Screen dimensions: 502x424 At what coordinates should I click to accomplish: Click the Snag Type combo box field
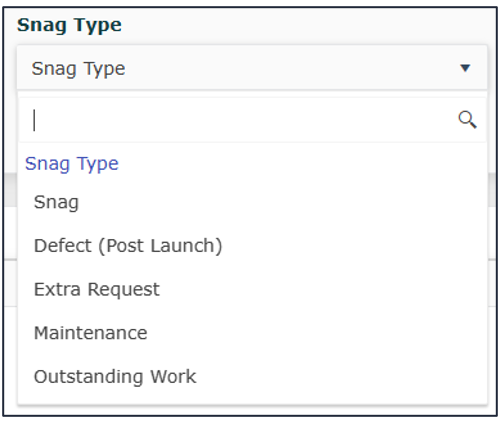click(x=252, y=68)
